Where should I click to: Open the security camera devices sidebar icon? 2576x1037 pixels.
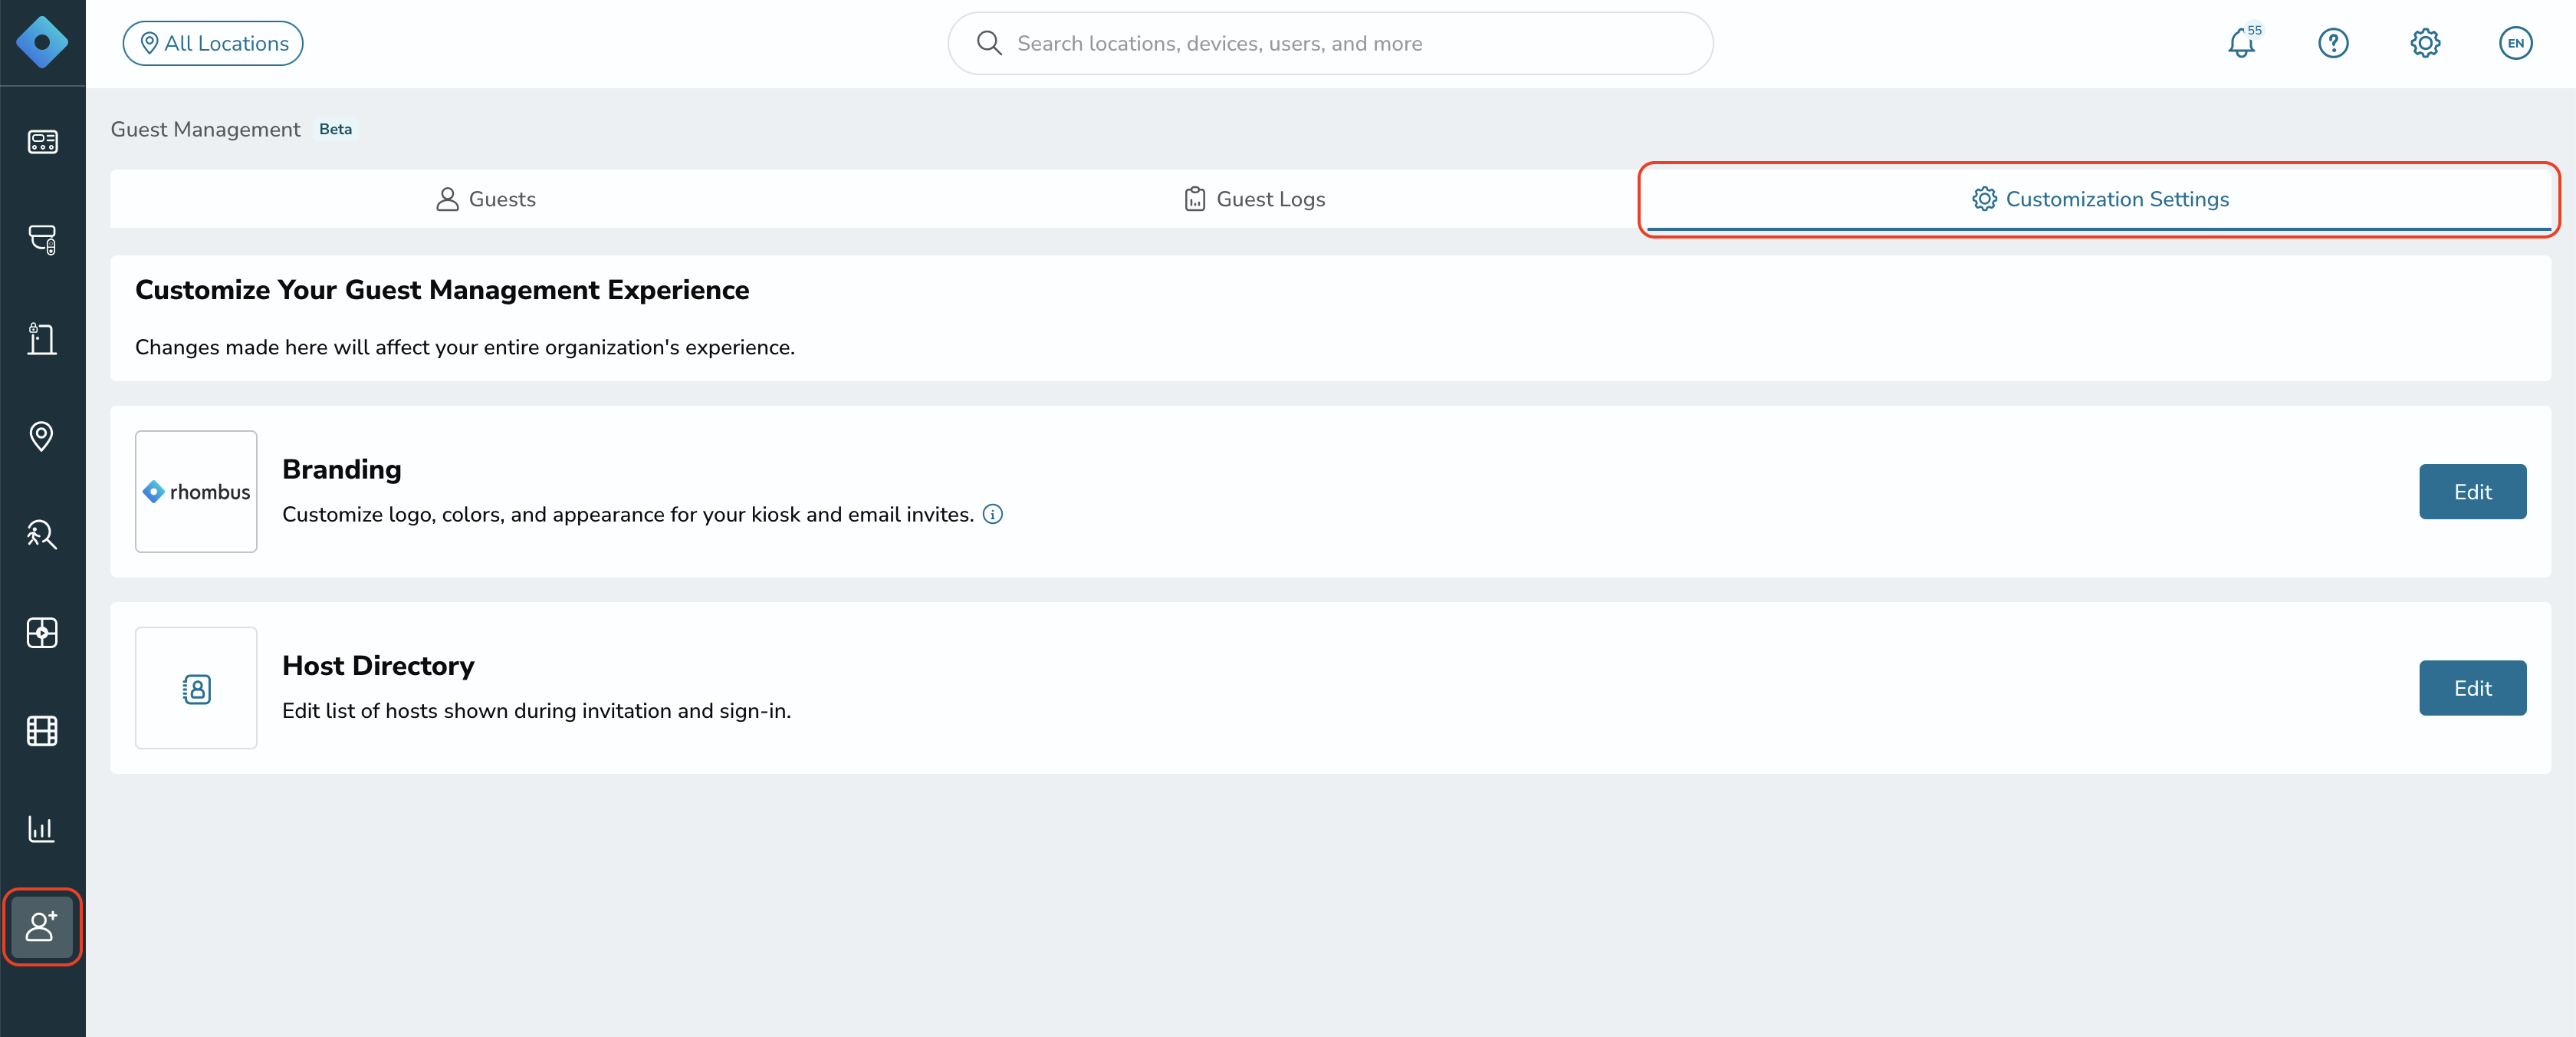pos(42,240)
